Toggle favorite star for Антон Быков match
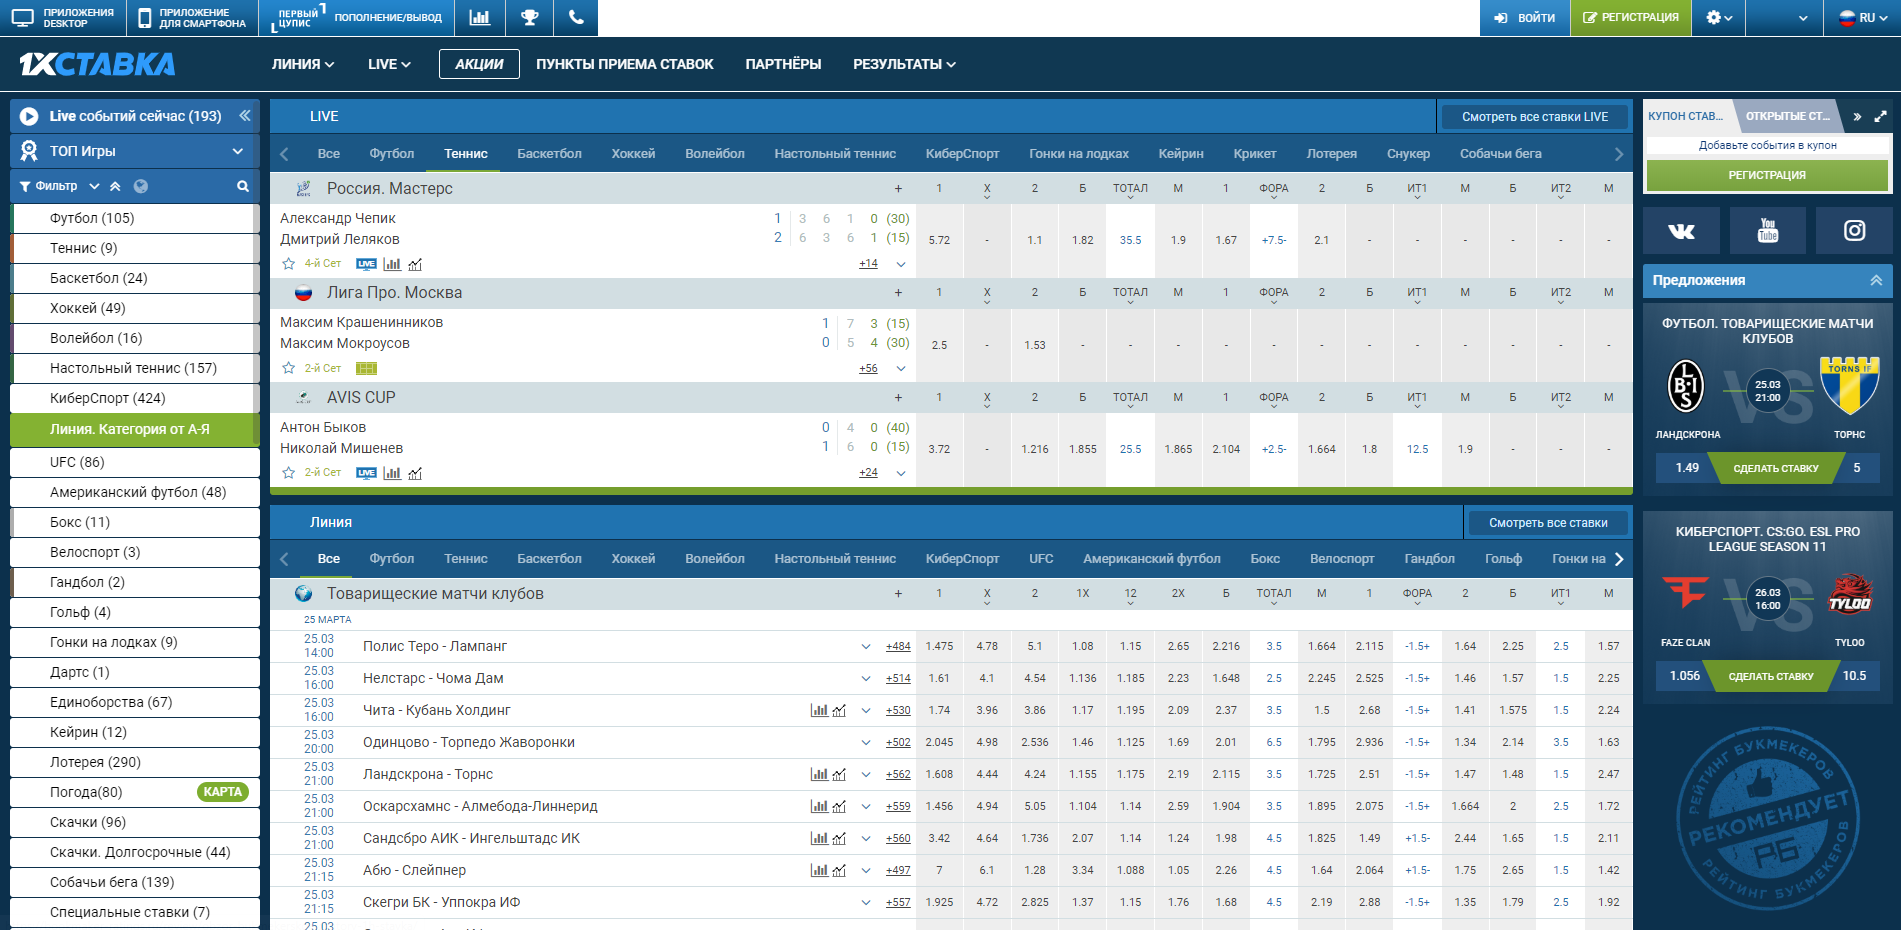Screen dimensions: 1901x930 [289, 473]
